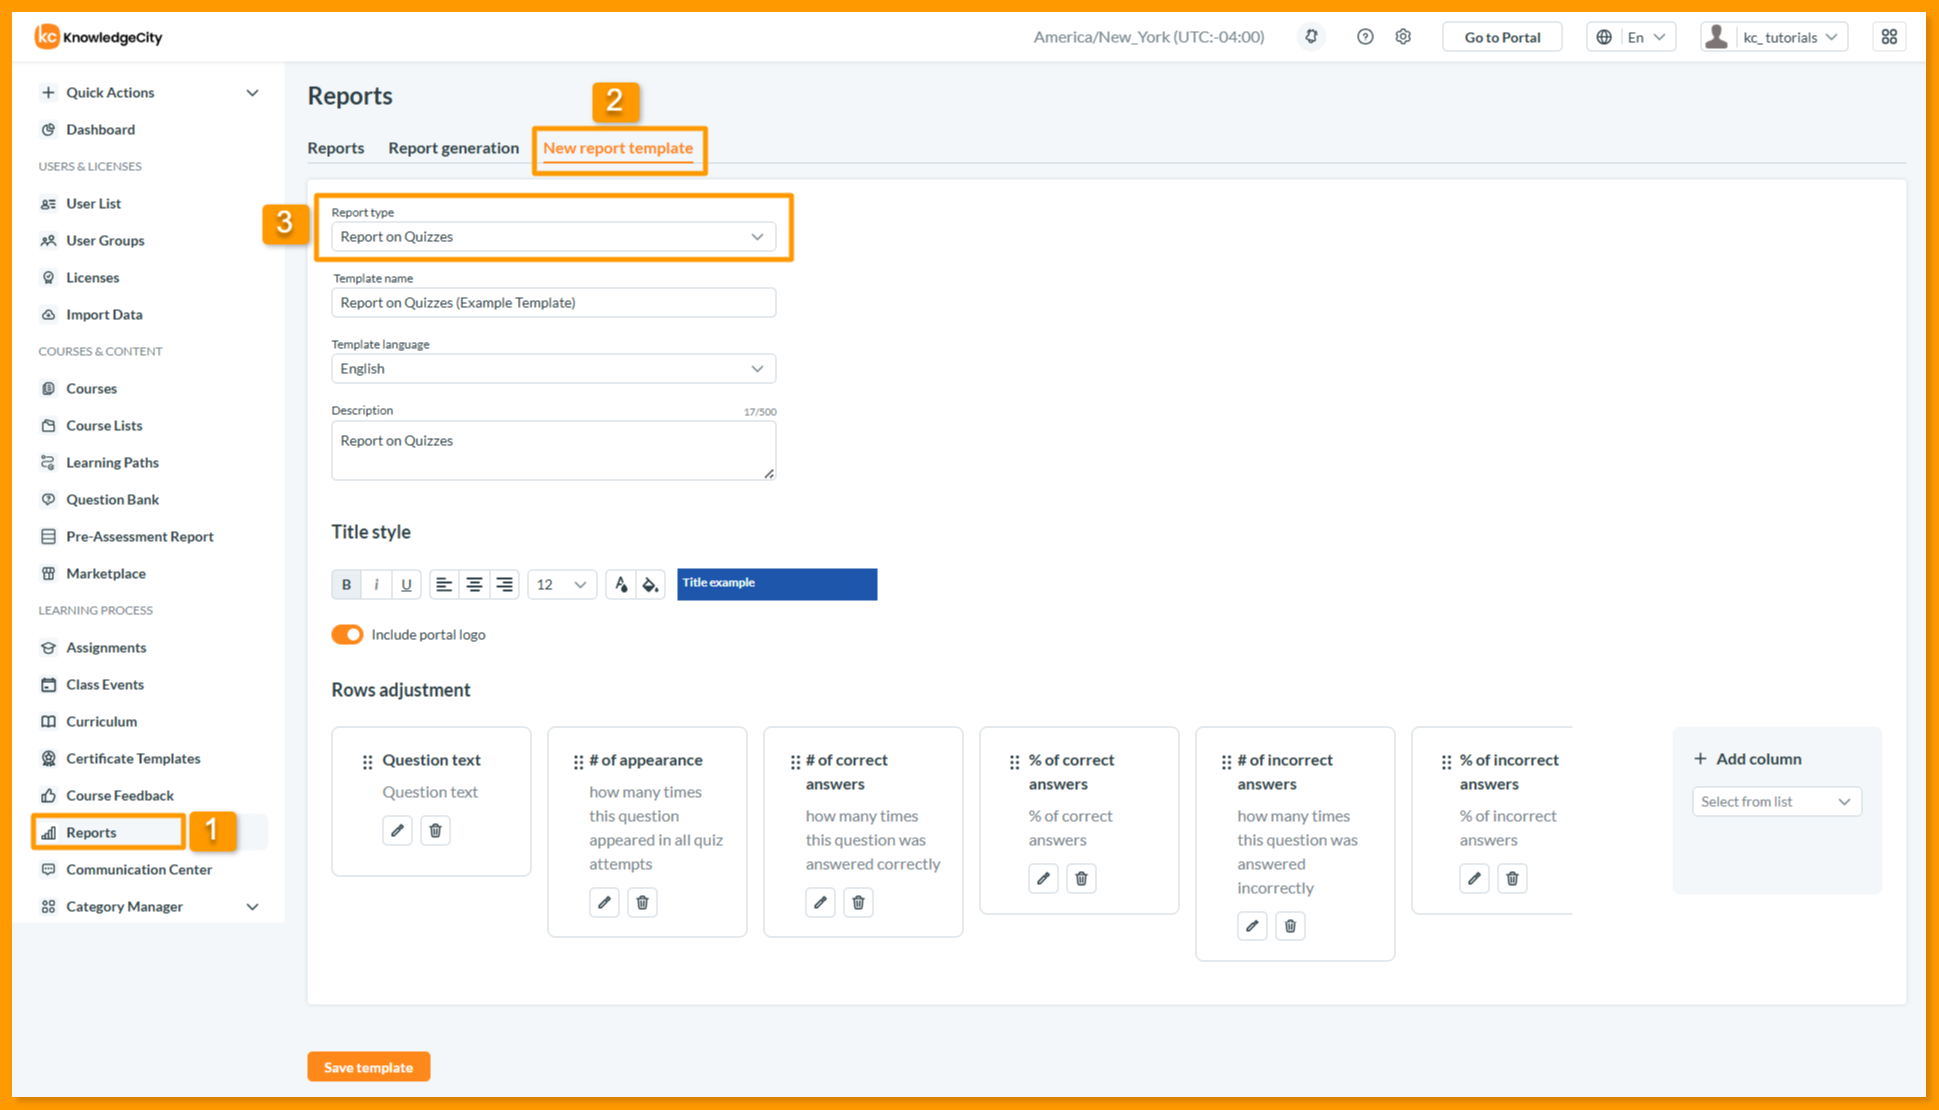Align title text to center
The width and height of the screenshot is (1939, 1110).
click(474, 585)
